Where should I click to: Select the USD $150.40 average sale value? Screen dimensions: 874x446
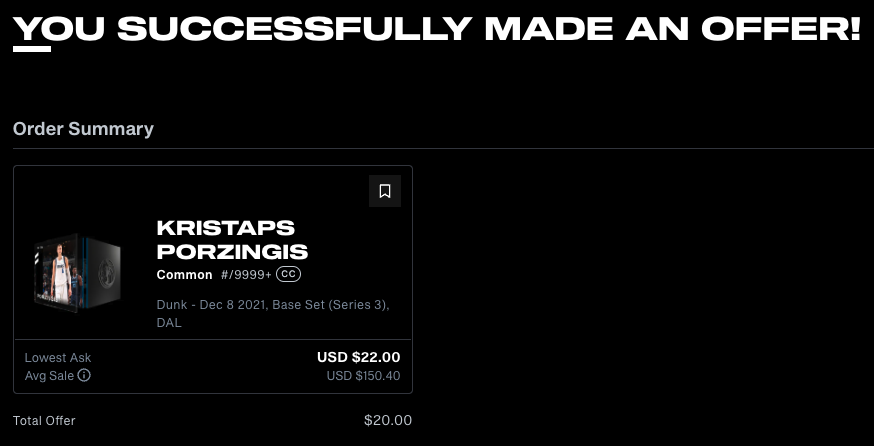363,376
